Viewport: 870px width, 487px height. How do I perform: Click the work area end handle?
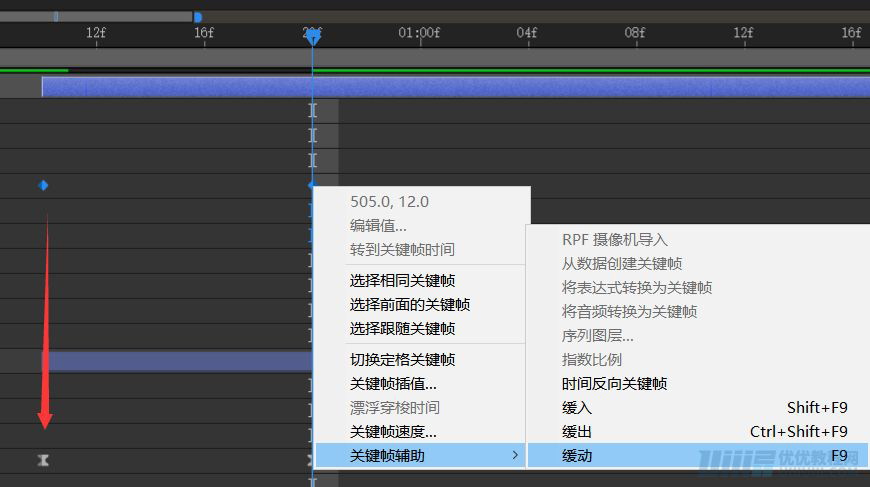(197, 17)
